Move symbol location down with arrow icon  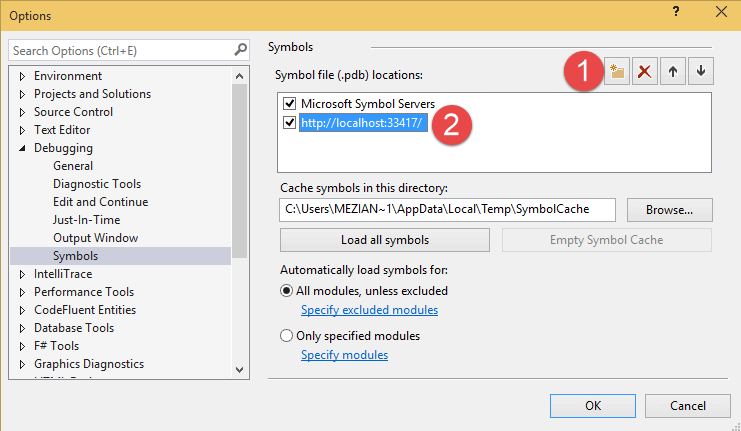700,72
